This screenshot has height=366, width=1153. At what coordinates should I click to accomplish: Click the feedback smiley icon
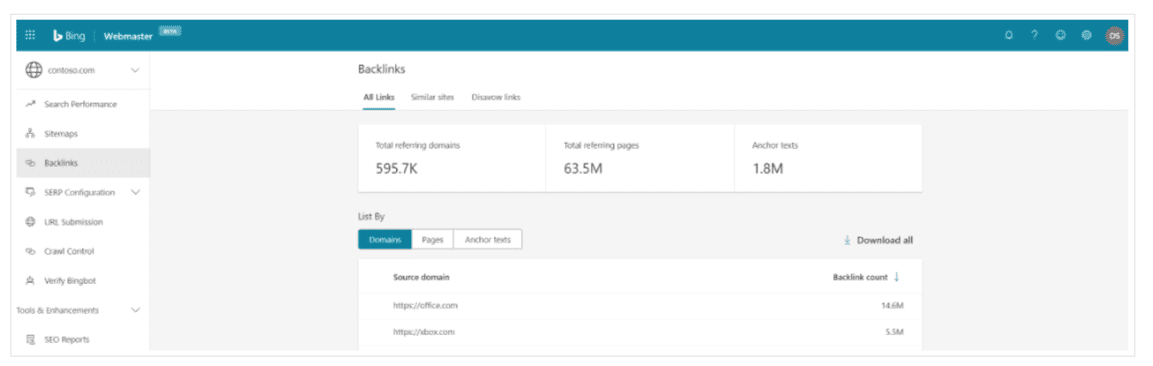[1060, 35]
